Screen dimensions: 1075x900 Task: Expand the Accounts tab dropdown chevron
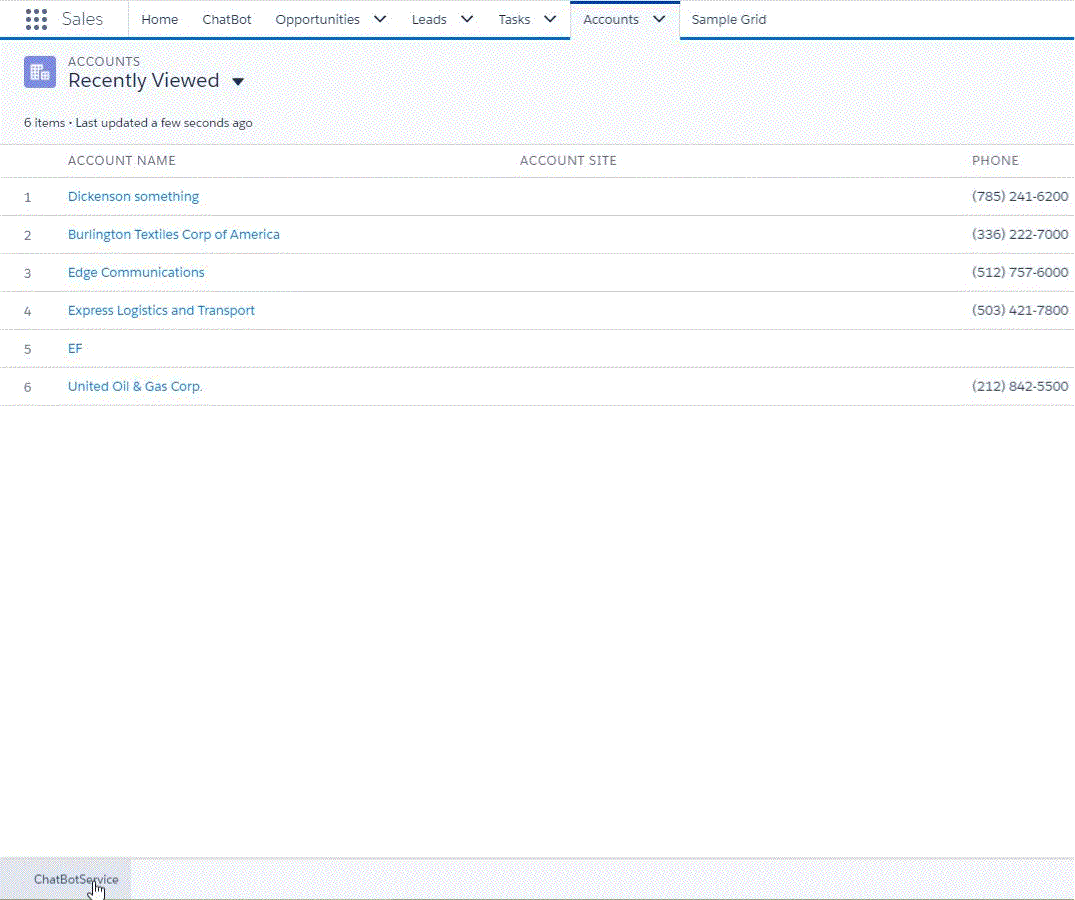click(x=658, y=19)
